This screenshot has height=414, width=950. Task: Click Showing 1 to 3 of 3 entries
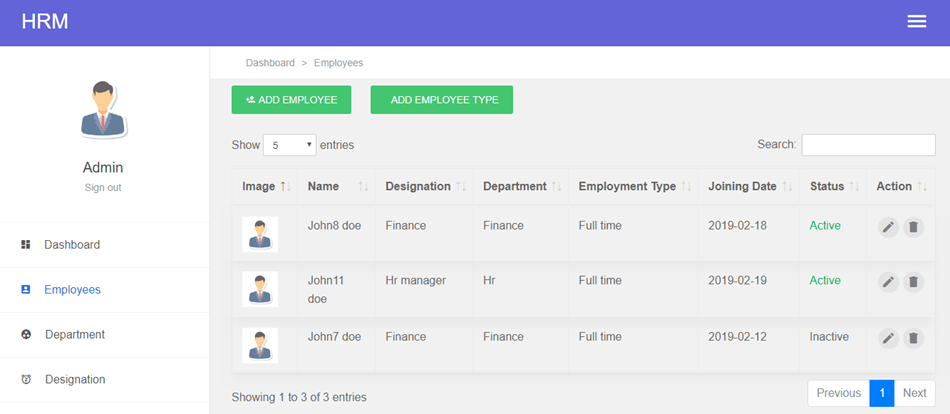tap(299, 398)
